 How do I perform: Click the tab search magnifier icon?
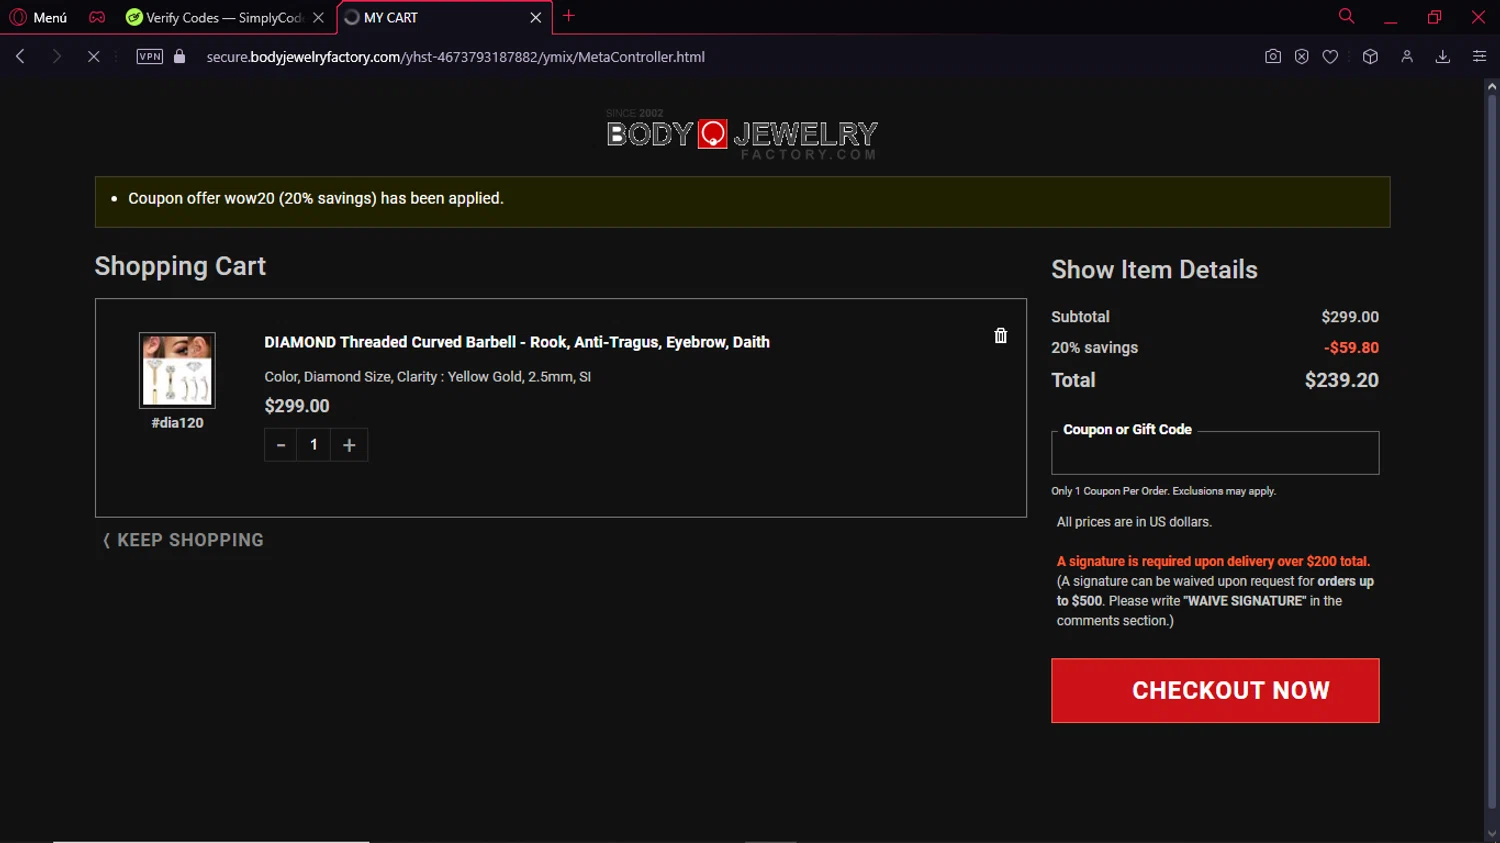tap(1346, 16)
